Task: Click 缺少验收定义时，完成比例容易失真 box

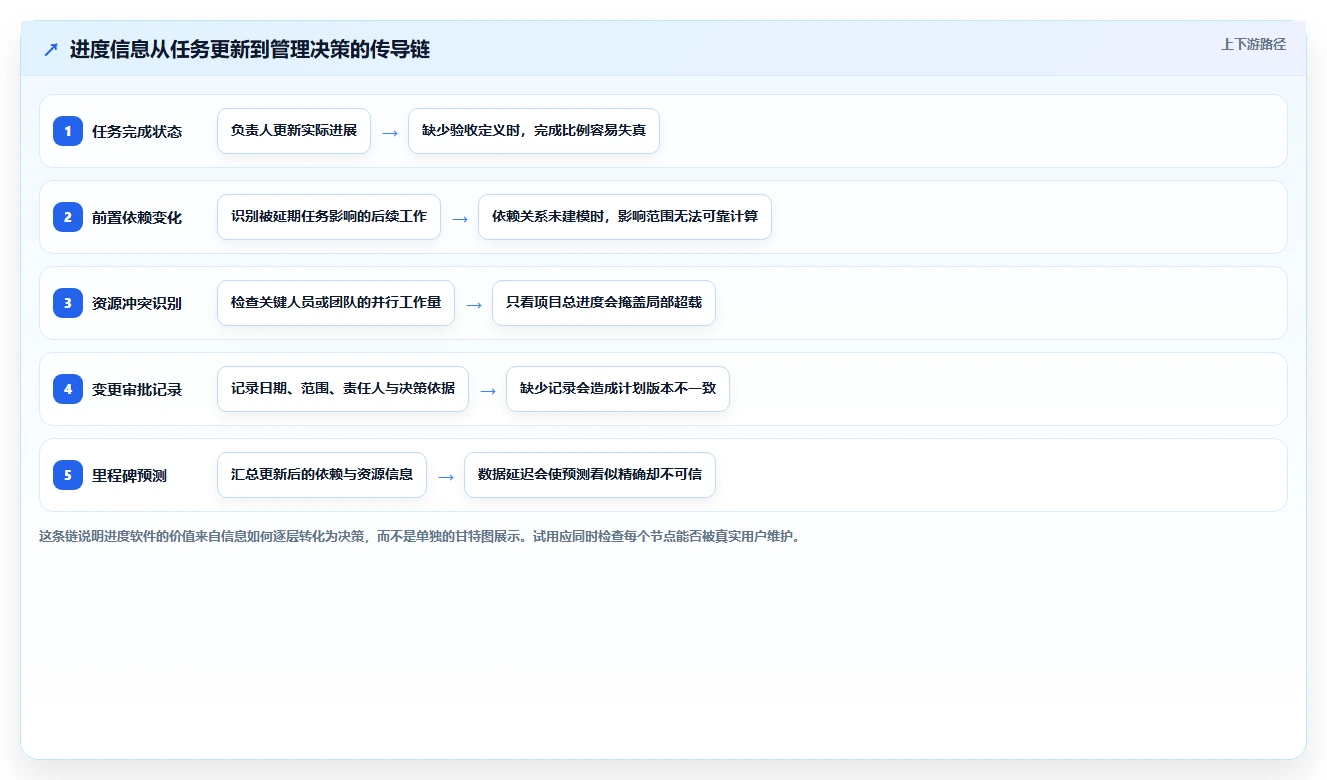Action: pos(534,131)
